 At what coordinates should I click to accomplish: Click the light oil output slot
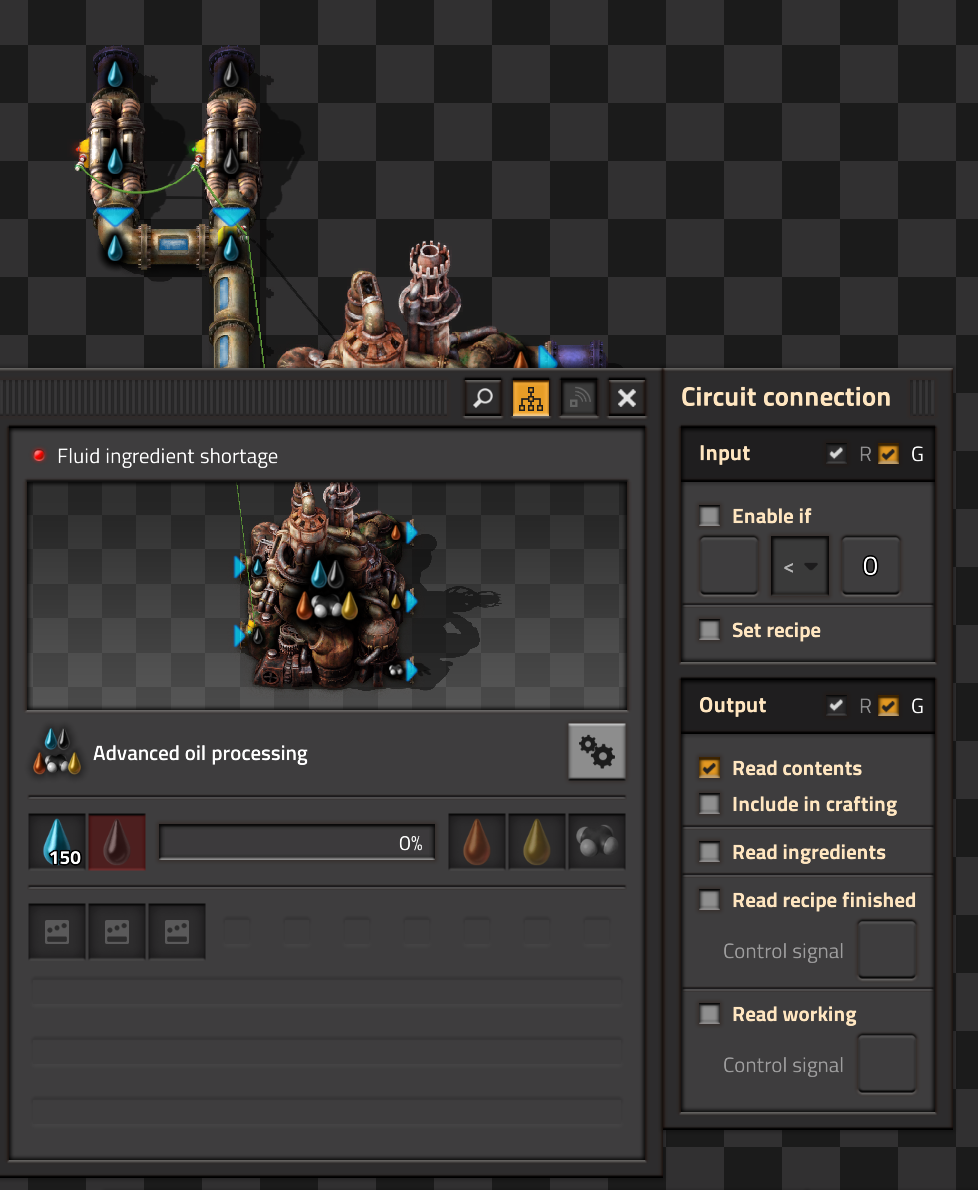point(537,842)
